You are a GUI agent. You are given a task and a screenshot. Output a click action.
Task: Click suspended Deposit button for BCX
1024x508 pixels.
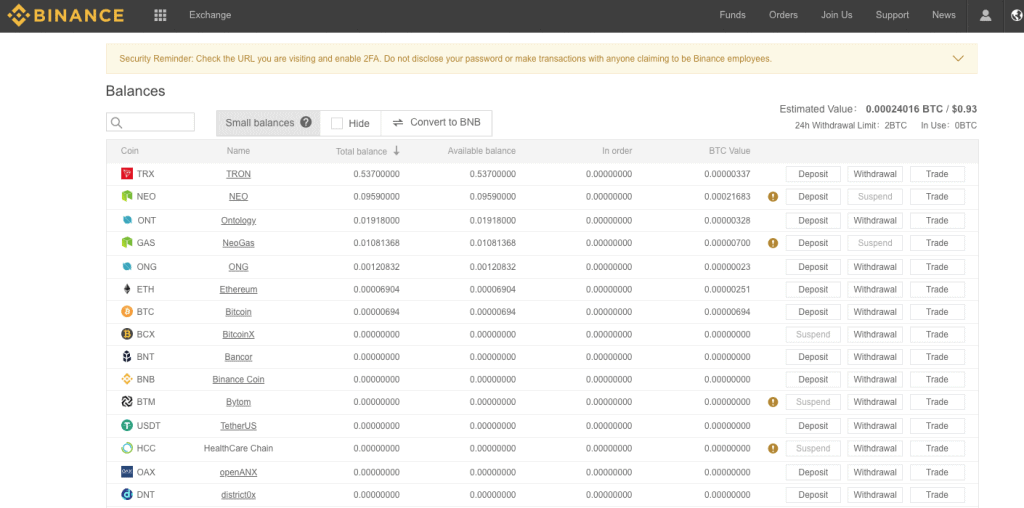coord(813,334)
